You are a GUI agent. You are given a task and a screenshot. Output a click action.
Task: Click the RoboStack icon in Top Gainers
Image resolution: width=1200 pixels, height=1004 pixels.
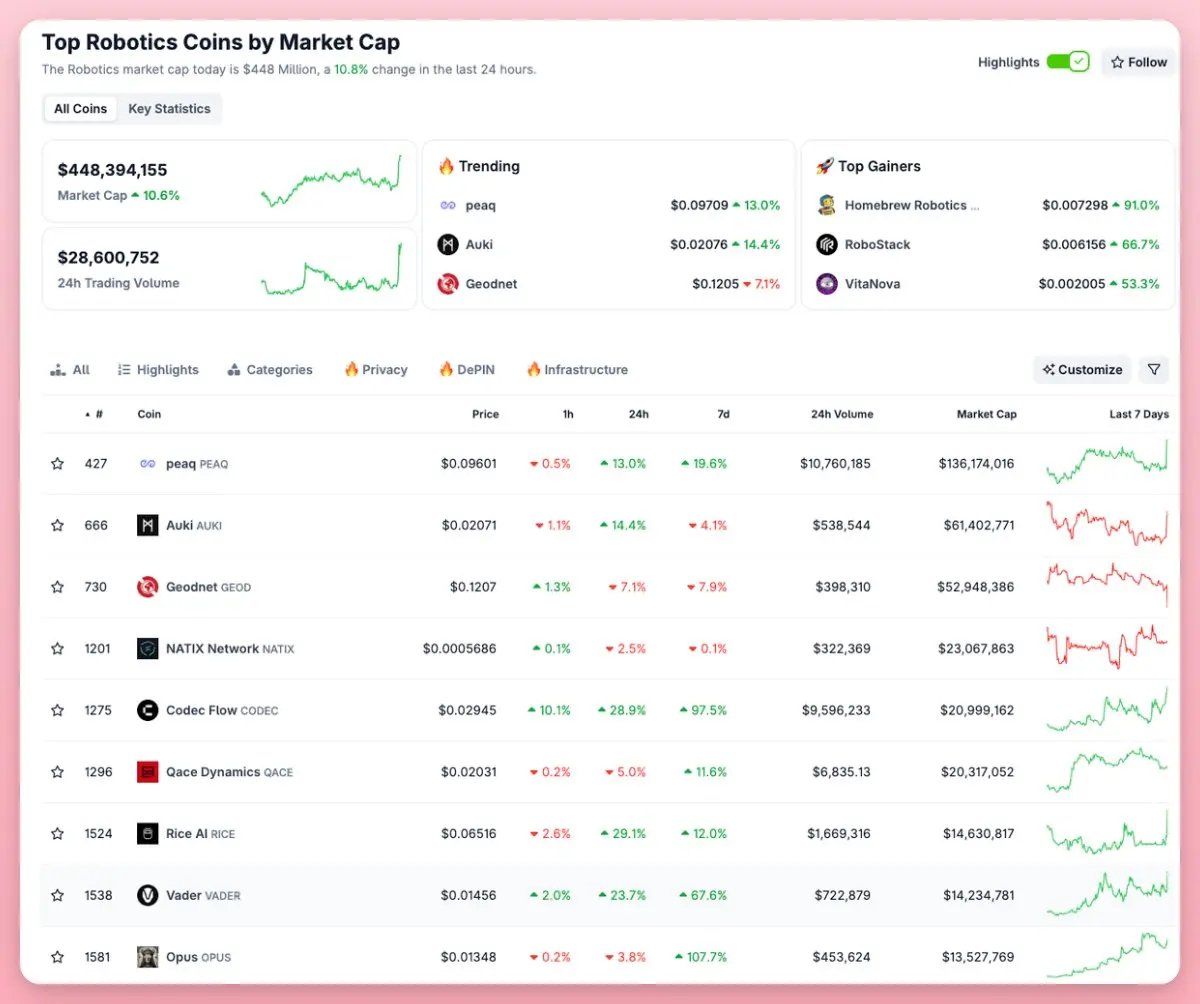(x=826, y=245)
